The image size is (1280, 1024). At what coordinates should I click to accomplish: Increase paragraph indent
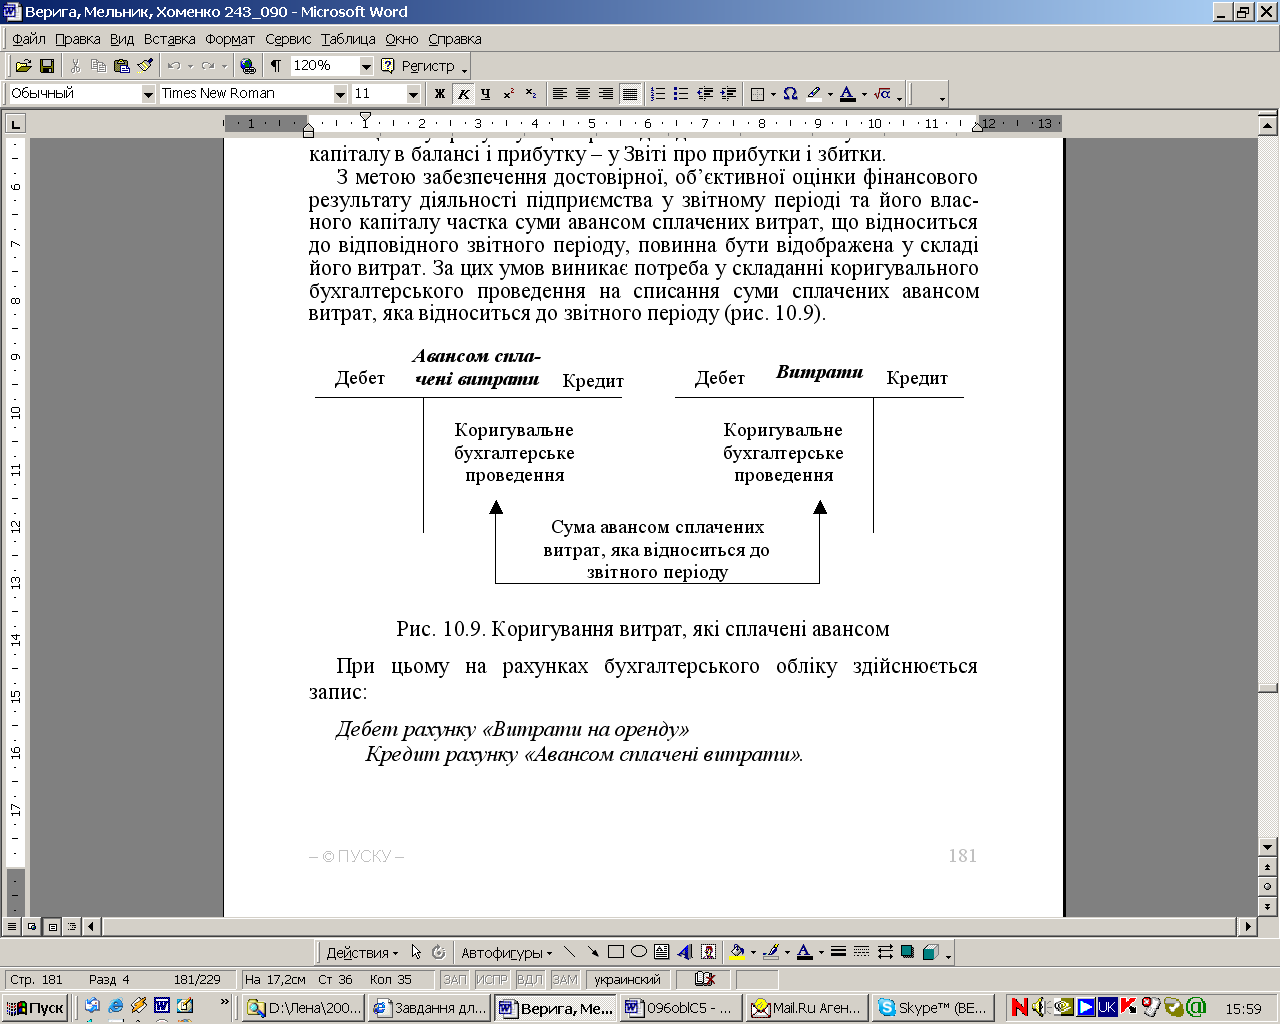click(728, 94)
